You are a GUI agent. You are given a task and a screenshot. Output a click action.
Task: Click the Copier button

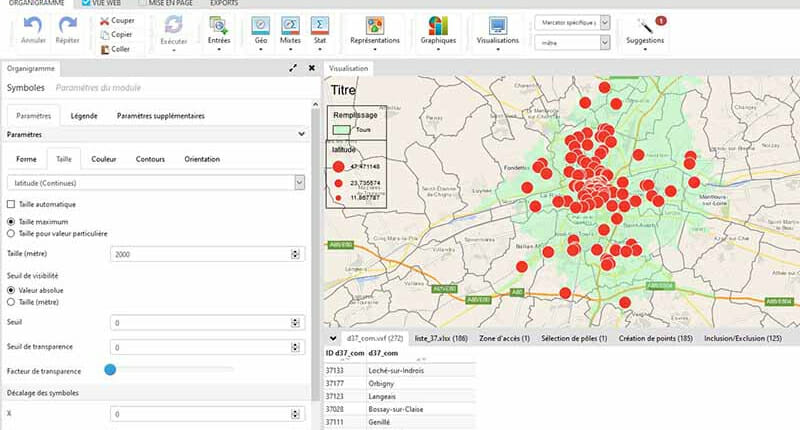(x=116, y=34)
